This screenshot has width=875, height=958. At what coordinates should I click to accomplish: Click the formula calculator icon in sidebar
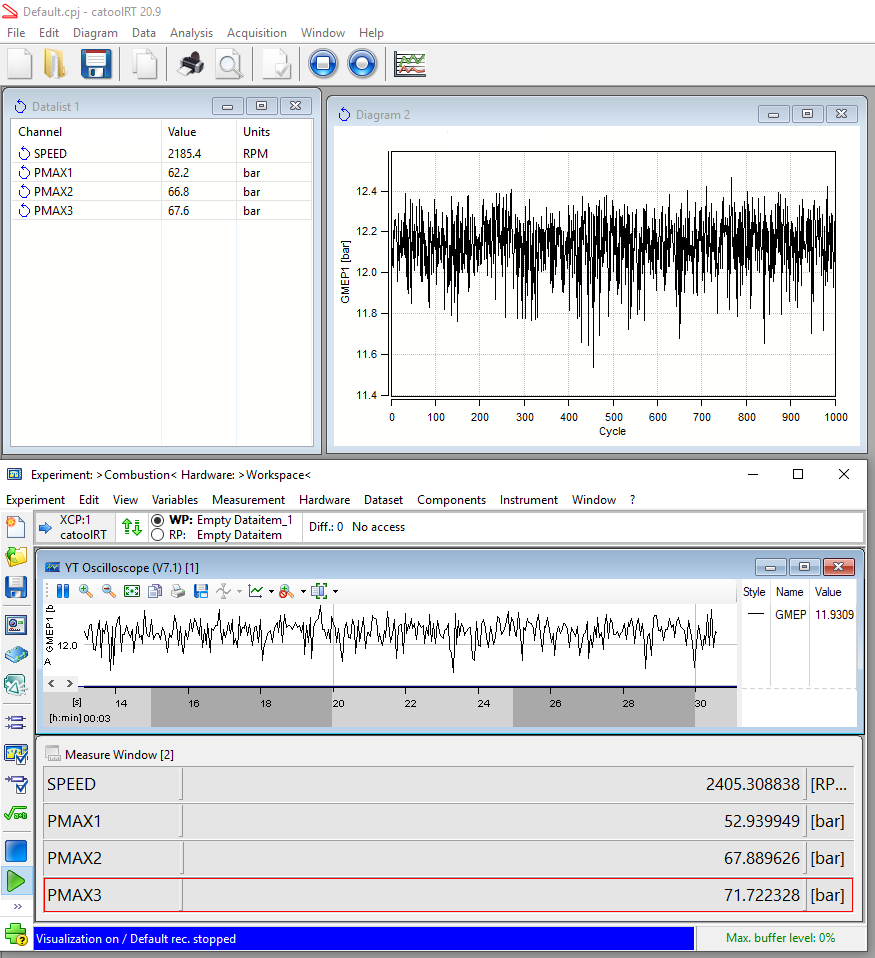(x=16, y=814)
